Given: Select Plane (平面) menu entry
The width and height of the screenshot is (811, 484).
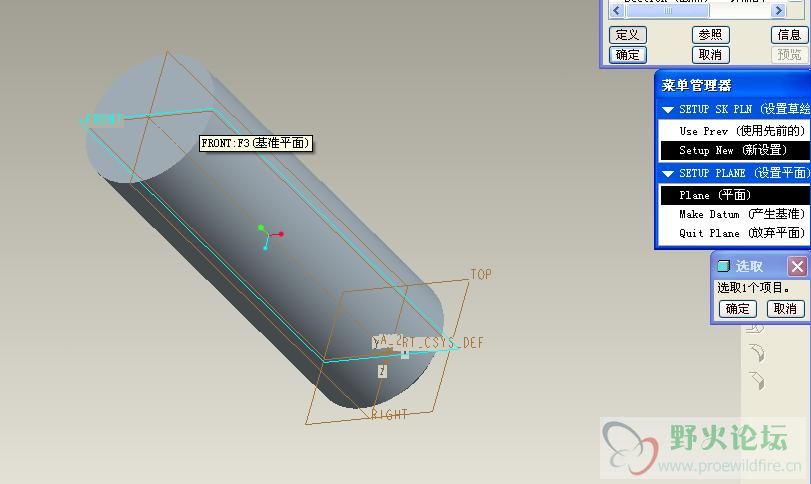Looking at the screenshot, I should click(734, 195).
